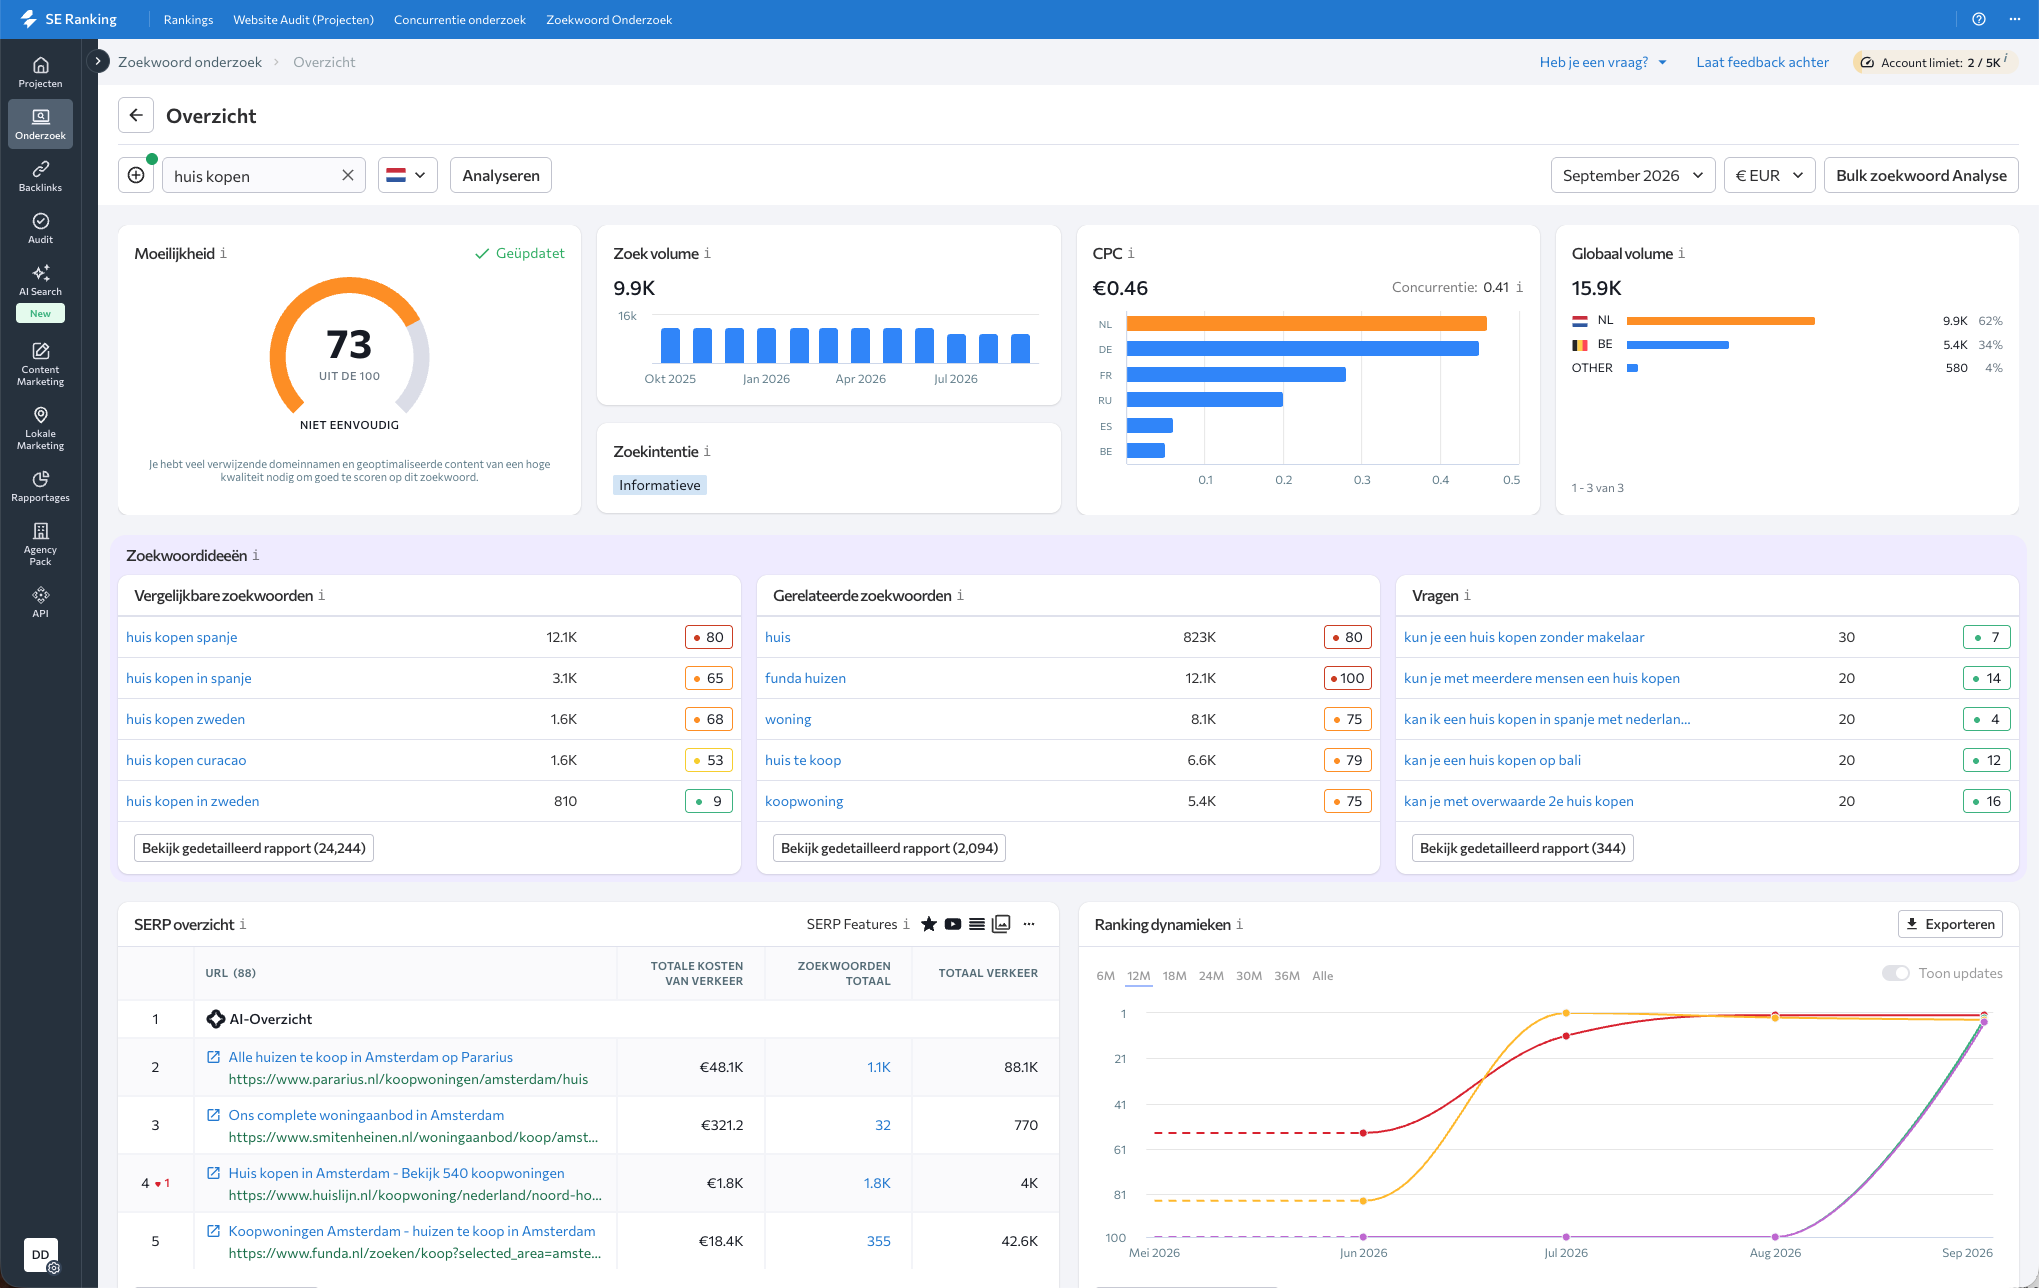The width and height of the screenshot is (2039, 1288).
Task: Toggle the Toon updates switch
Action: (1896, 973)
